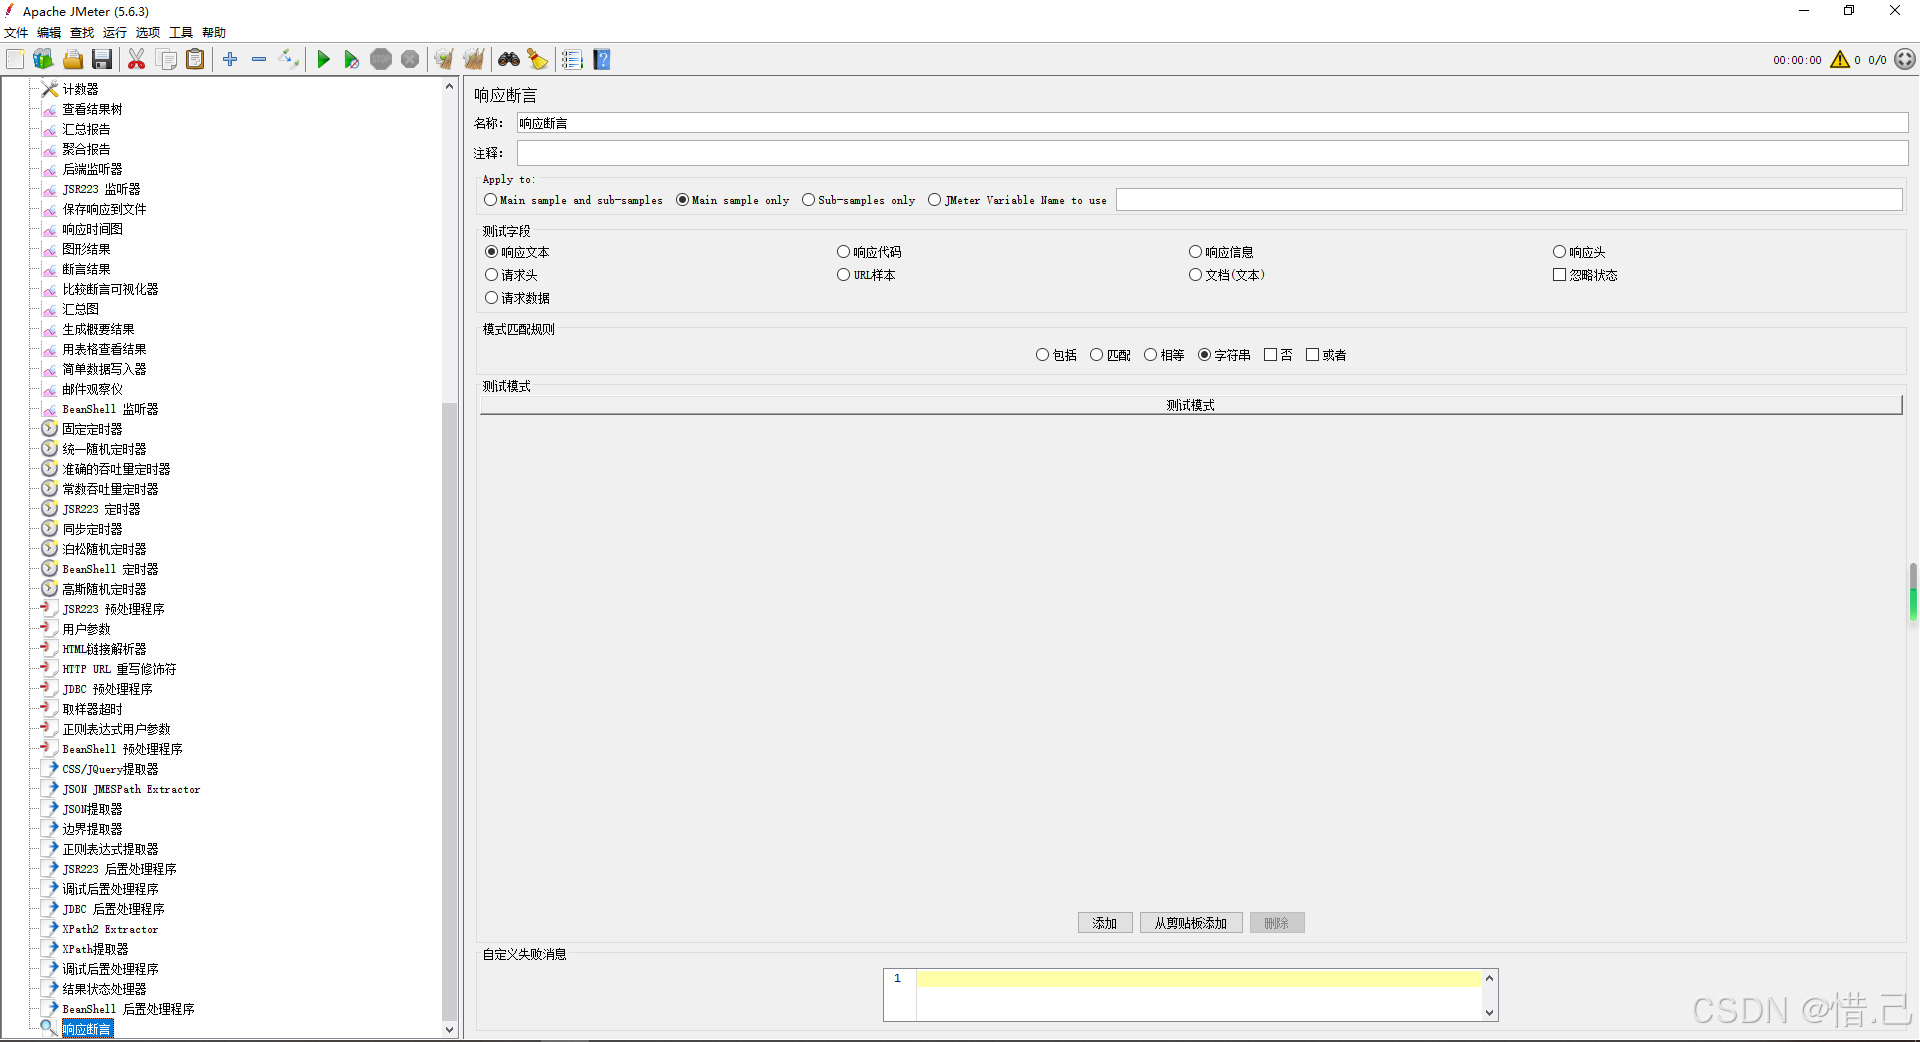Open Search with binoculars icon
Image resolution: width=1920 pixels, height=1042 pixels.
click(509, 60)
